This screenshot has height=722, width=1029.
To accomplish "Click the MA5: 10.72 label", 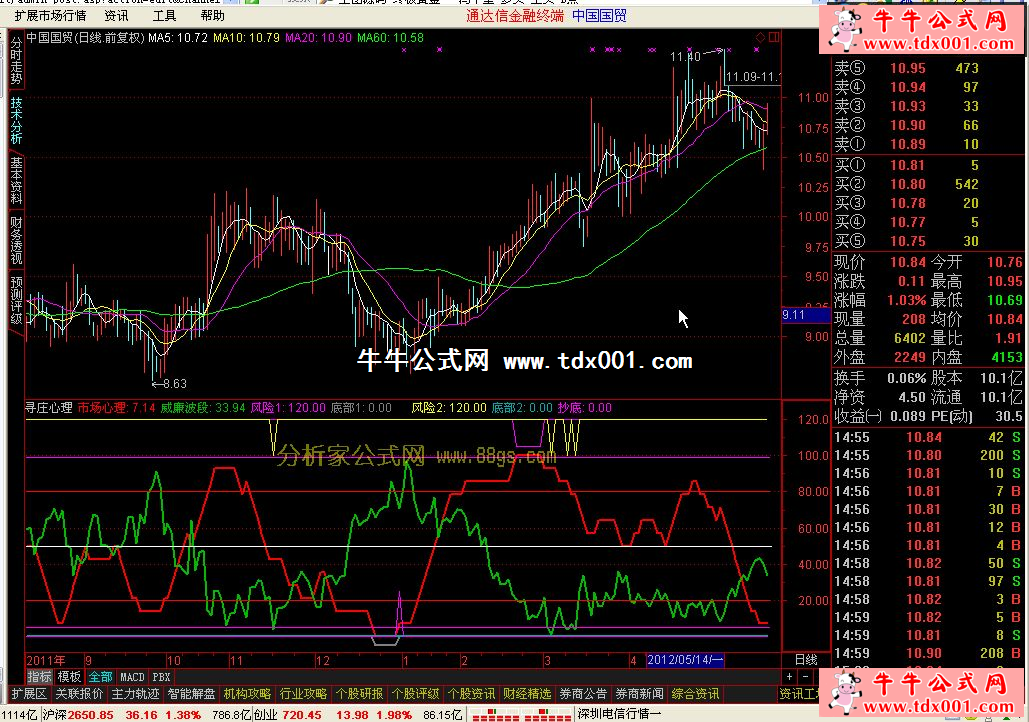I will click(178, 38).
